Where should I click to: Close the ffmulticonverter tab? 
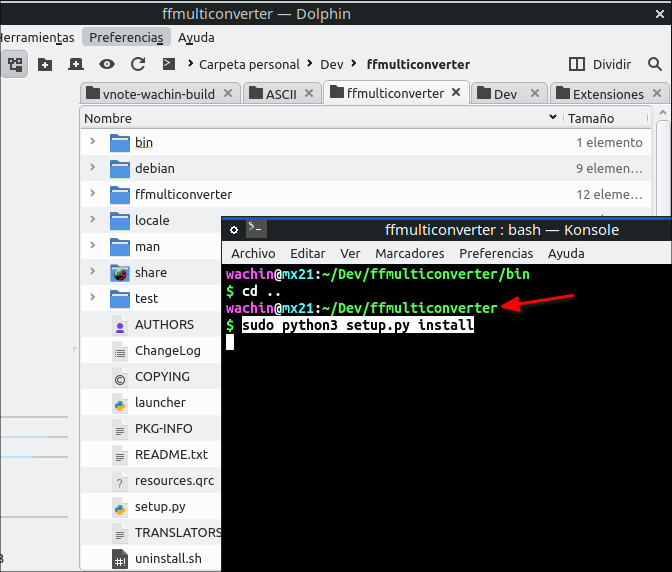click(x=456, y=92)
